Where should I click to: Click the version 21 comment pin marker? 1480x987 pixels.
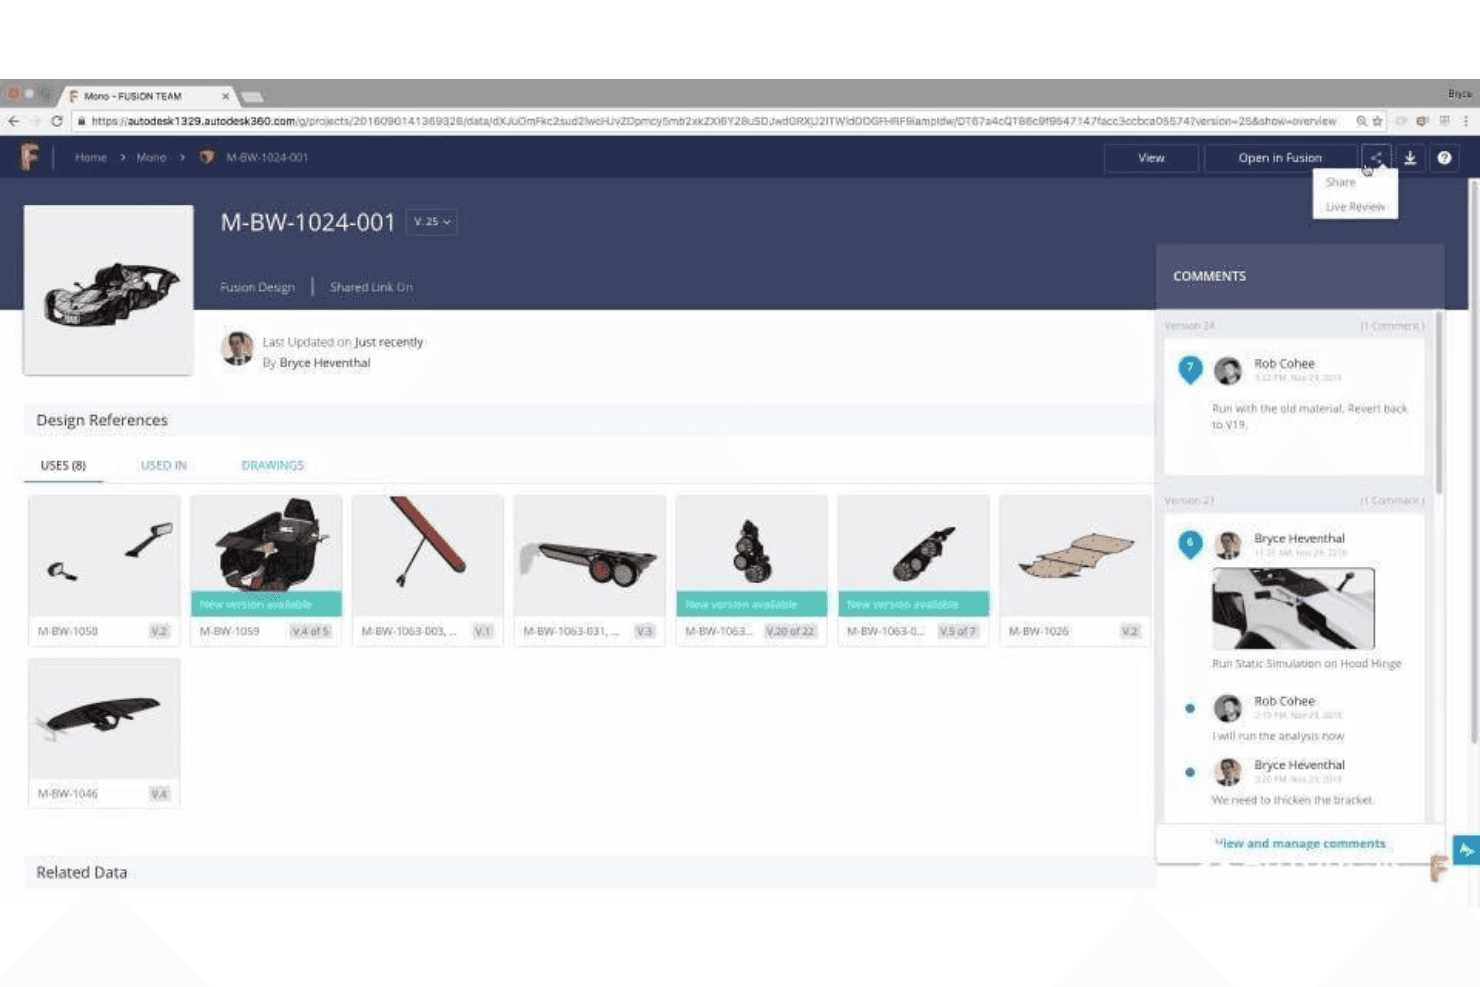(1190, 544)
